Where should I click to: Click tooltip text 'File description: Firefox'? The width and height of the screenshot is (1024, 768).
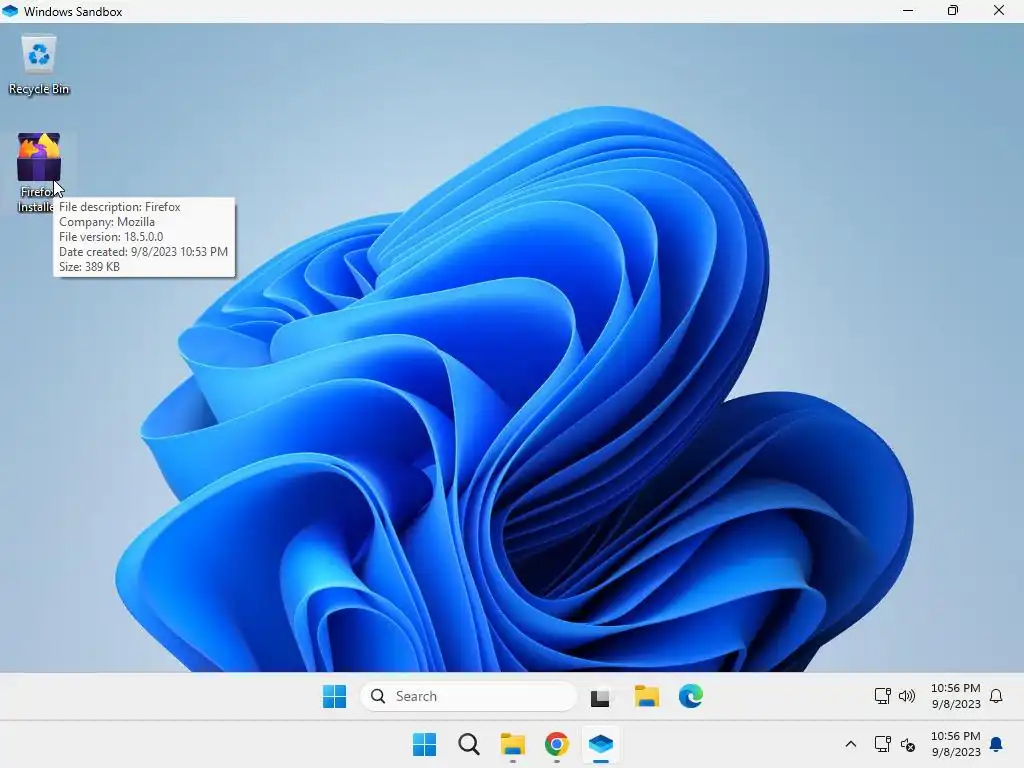[x=120, y=206]
